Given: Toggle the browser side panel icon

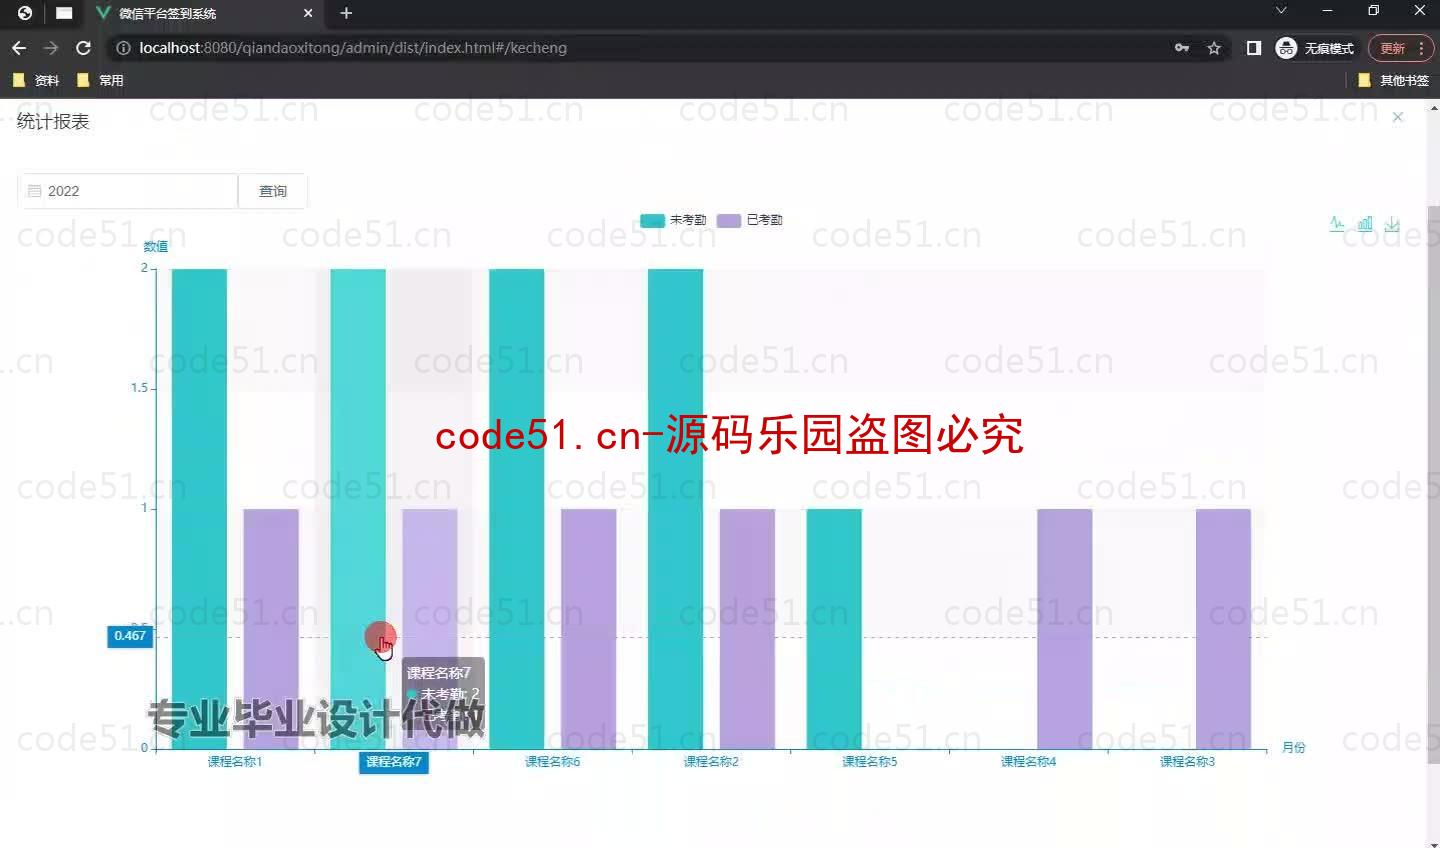Looking at the screenshot, I should tap(1254, 48).
